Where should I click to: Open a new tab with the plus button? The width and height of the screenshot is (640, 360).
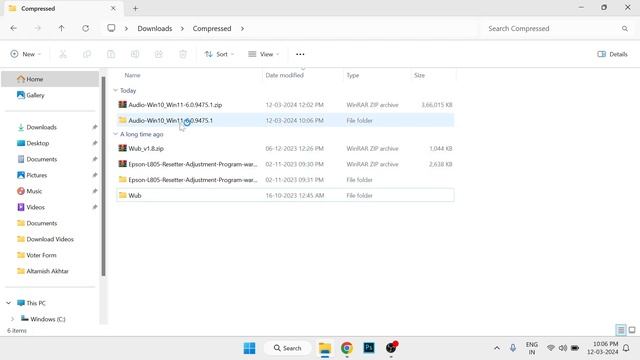(x=135, y=8)
